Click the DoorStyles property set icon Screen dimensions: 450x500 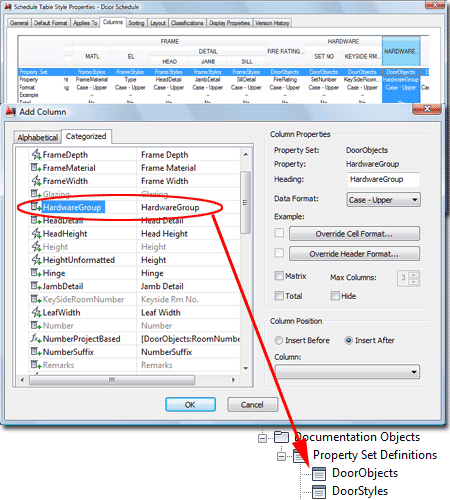coord(319,491)
